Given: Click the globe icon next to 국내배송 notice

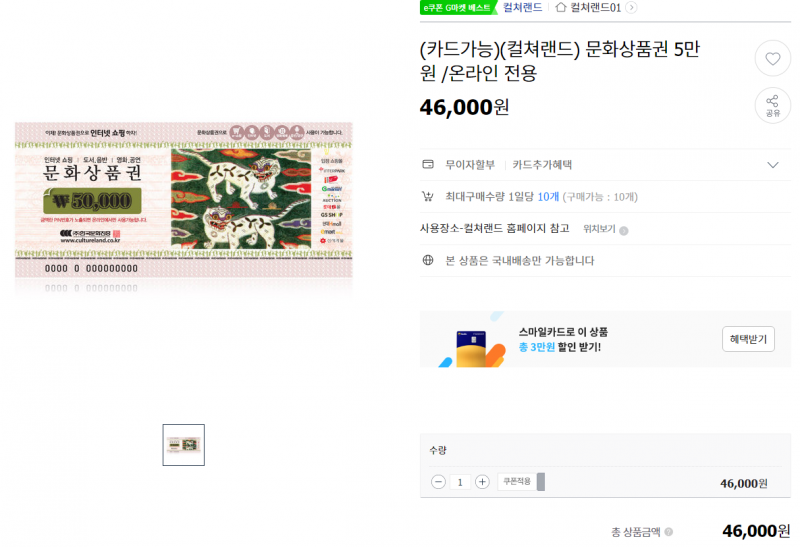Looking at the screenshot, I should [x=428, y=260].
